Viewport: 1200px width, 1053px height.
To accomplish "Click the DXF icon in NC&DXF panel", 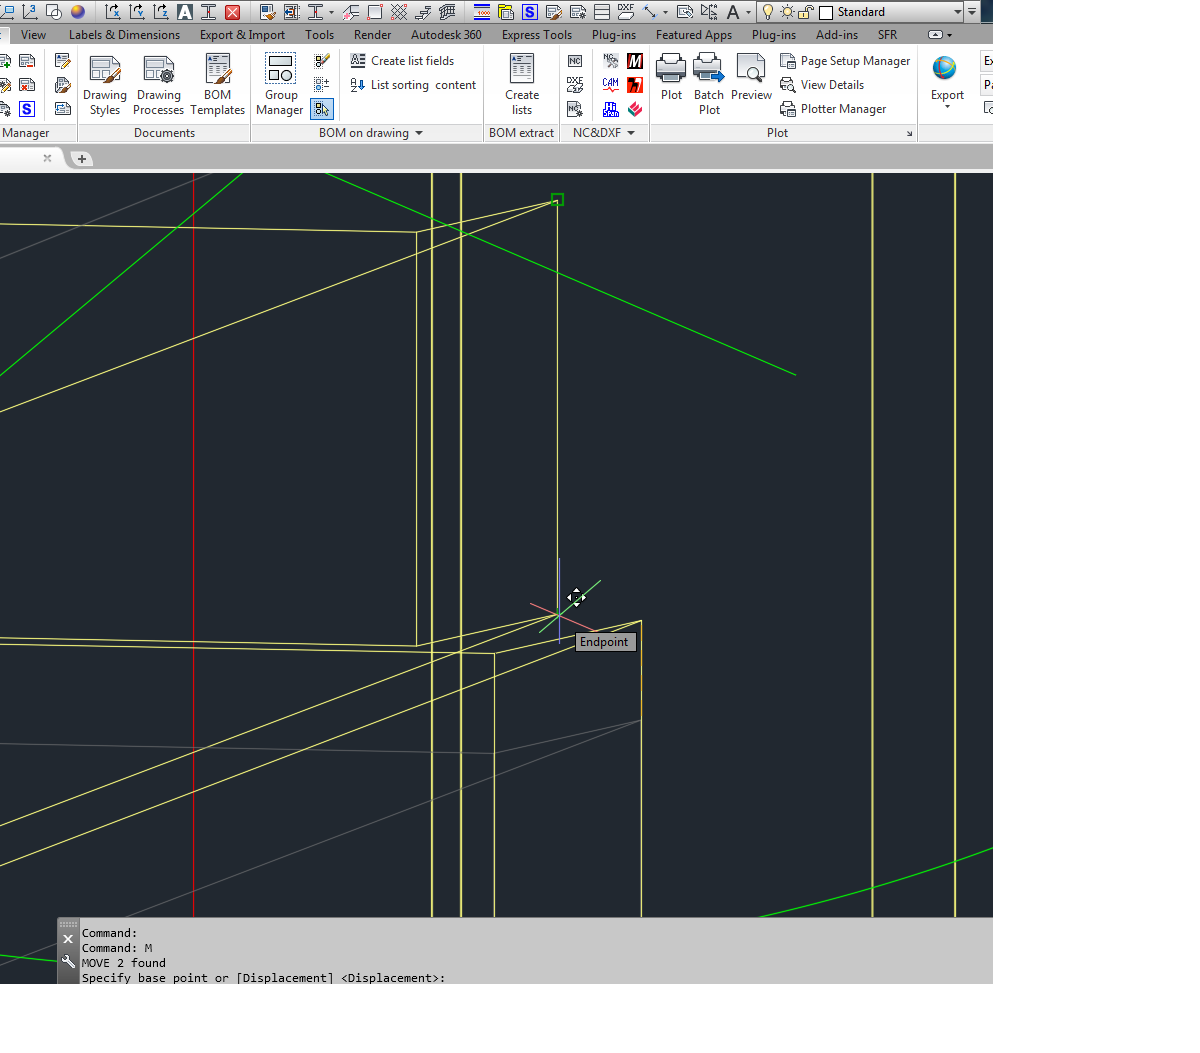I will coord(575,85).
